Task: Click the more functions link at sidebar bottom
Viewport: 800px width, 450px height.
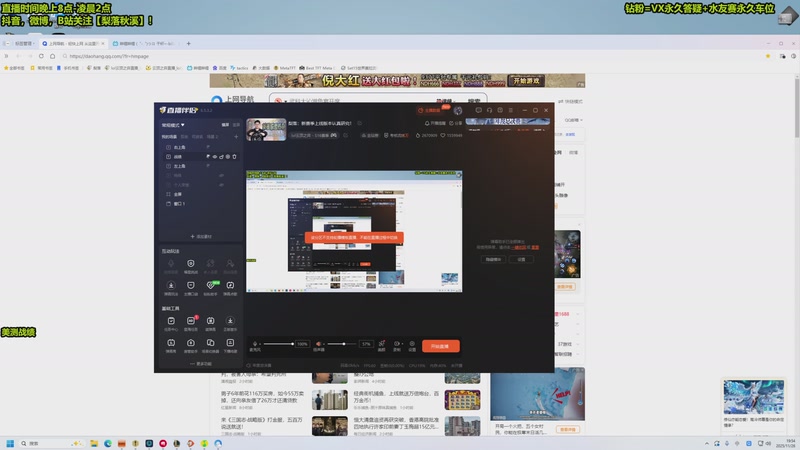Action: click(x=201, y=364)
